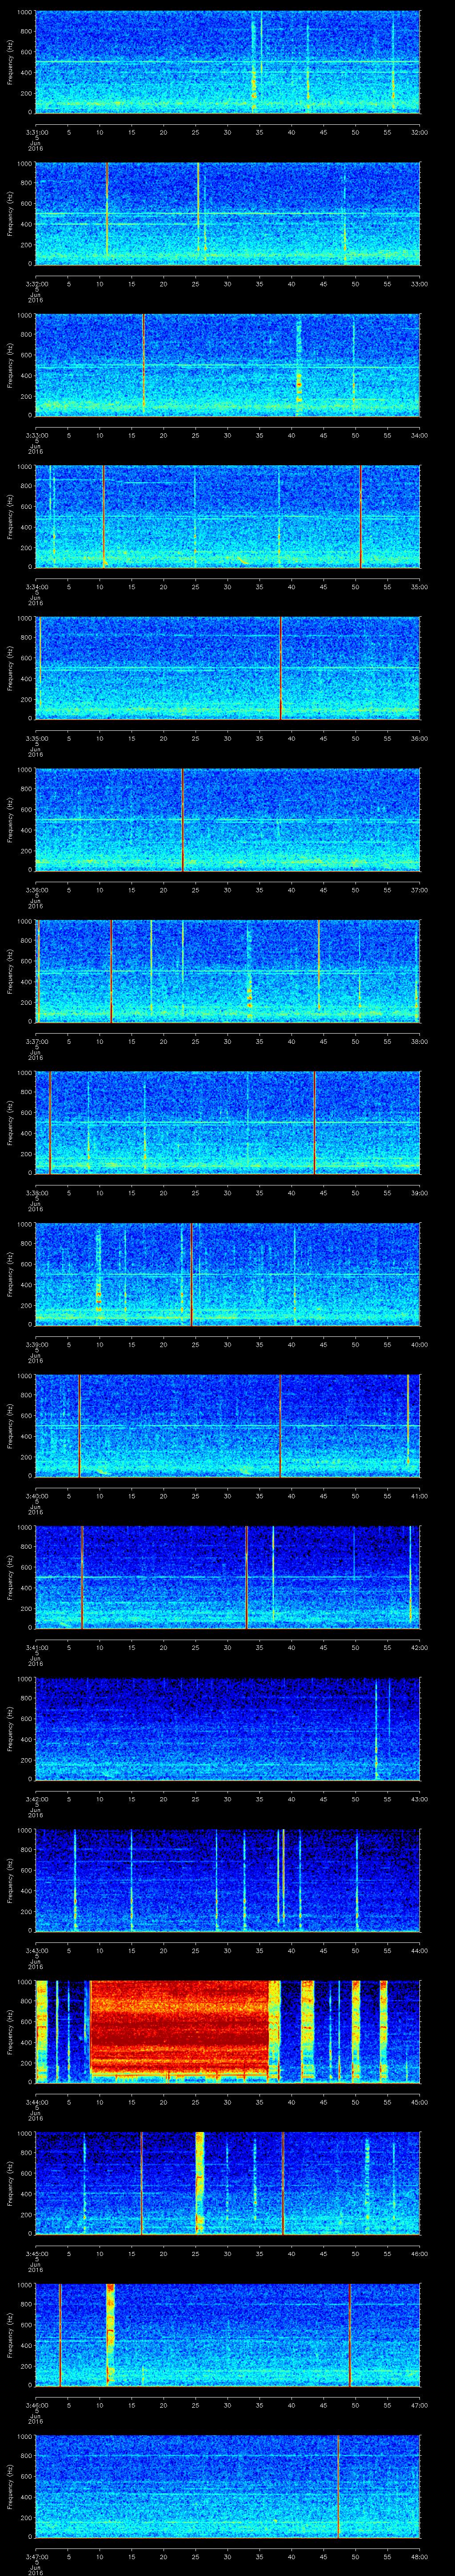Click the '3:38:00' start time label

point(36,1193)
